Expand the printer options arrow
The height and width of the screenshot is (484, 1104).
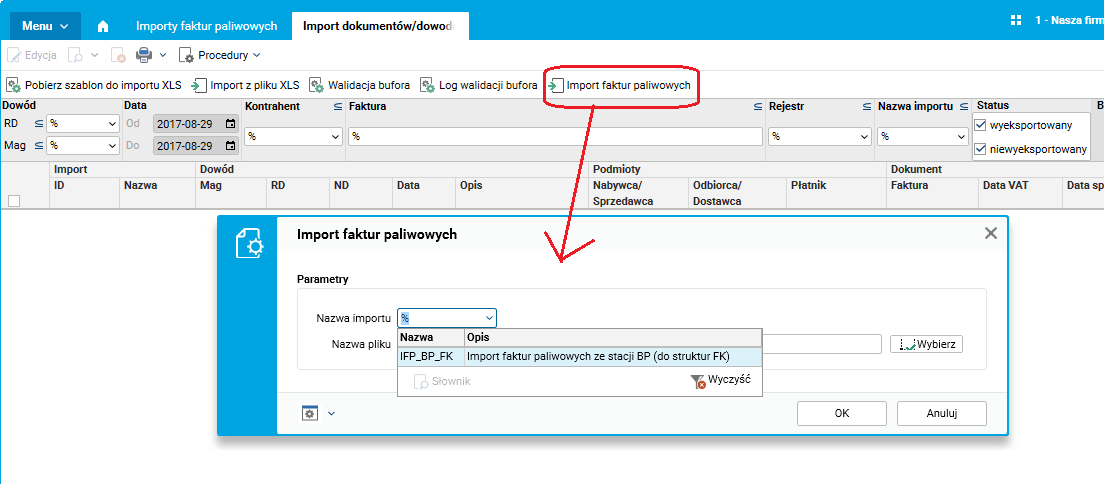(x=163, y=54)
